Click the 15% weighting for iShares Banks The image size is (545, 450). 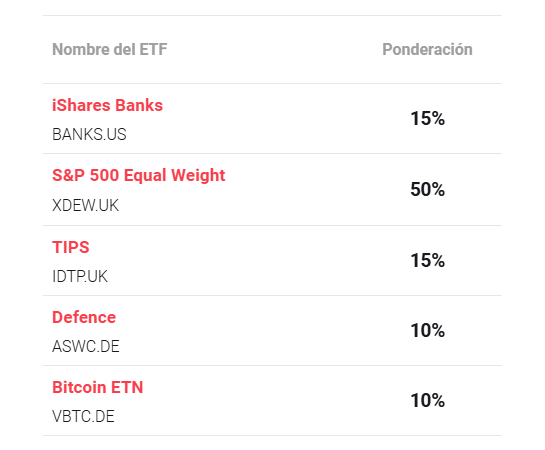point(428,118)
